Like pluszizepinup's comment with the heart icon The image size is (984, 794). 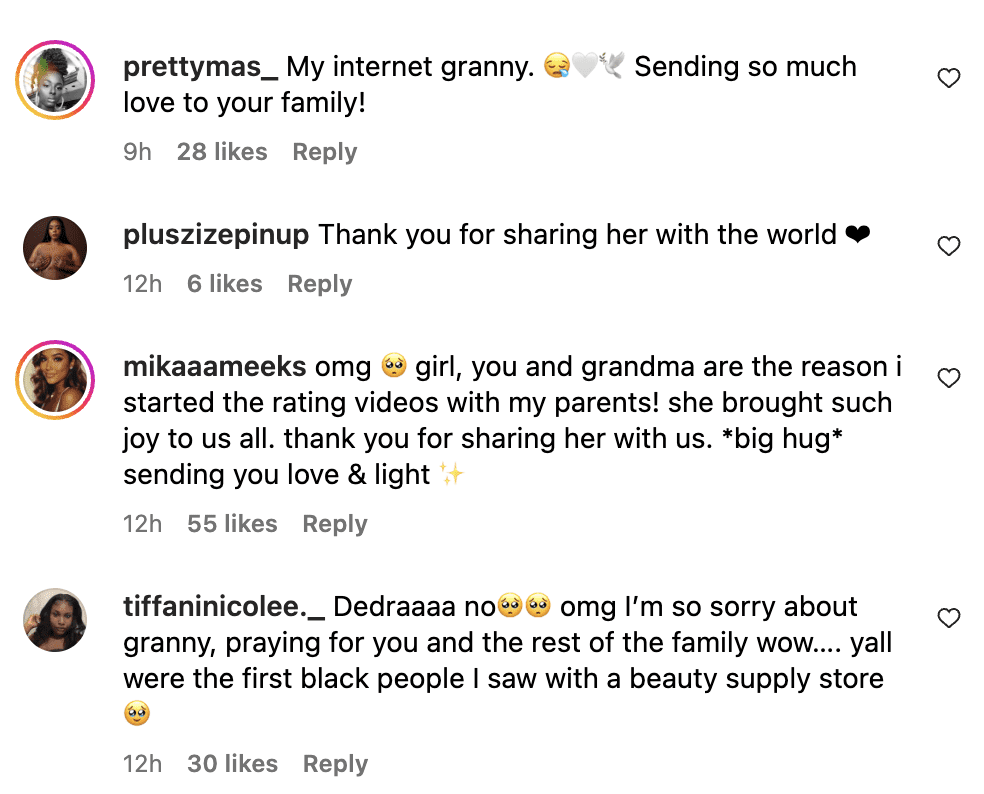pyautogui.click(x=948, y=245)
